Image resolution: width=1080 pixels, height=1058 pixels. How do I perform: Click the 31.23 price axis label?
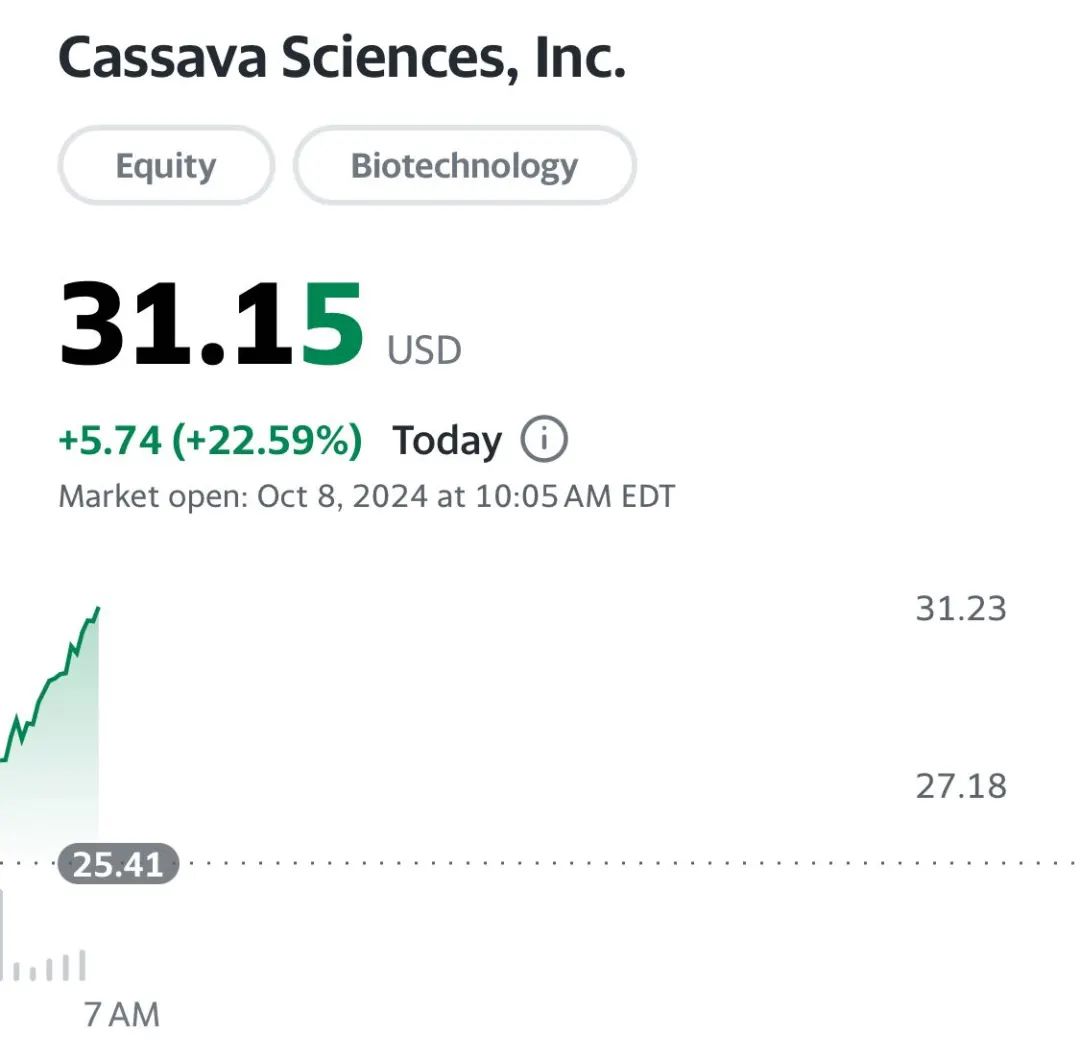coord(961,609)
